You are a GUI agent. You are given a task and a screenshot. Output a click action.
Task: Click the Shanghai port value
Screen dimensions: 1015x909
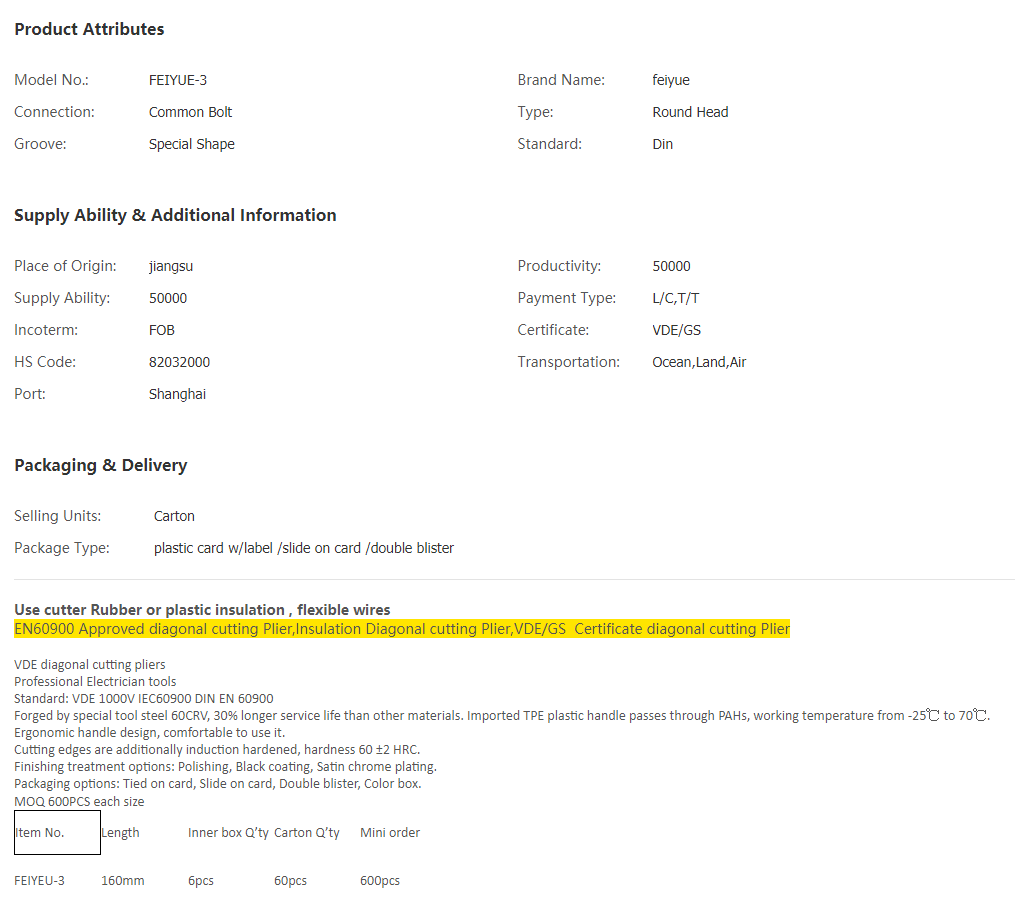pyautogui.click(x=177, y=394)
